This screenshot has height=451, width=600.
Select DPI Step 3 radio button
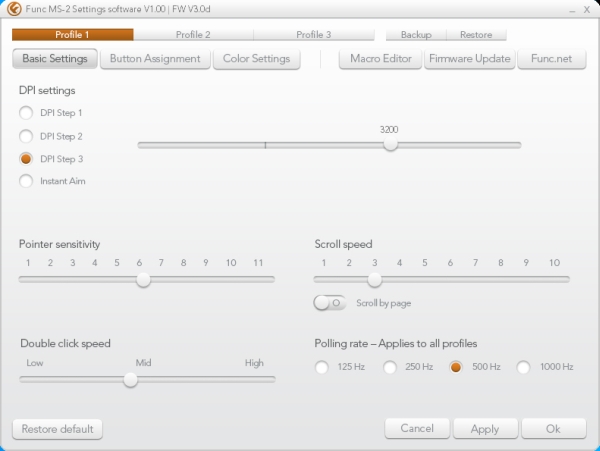tap(26, 159)
